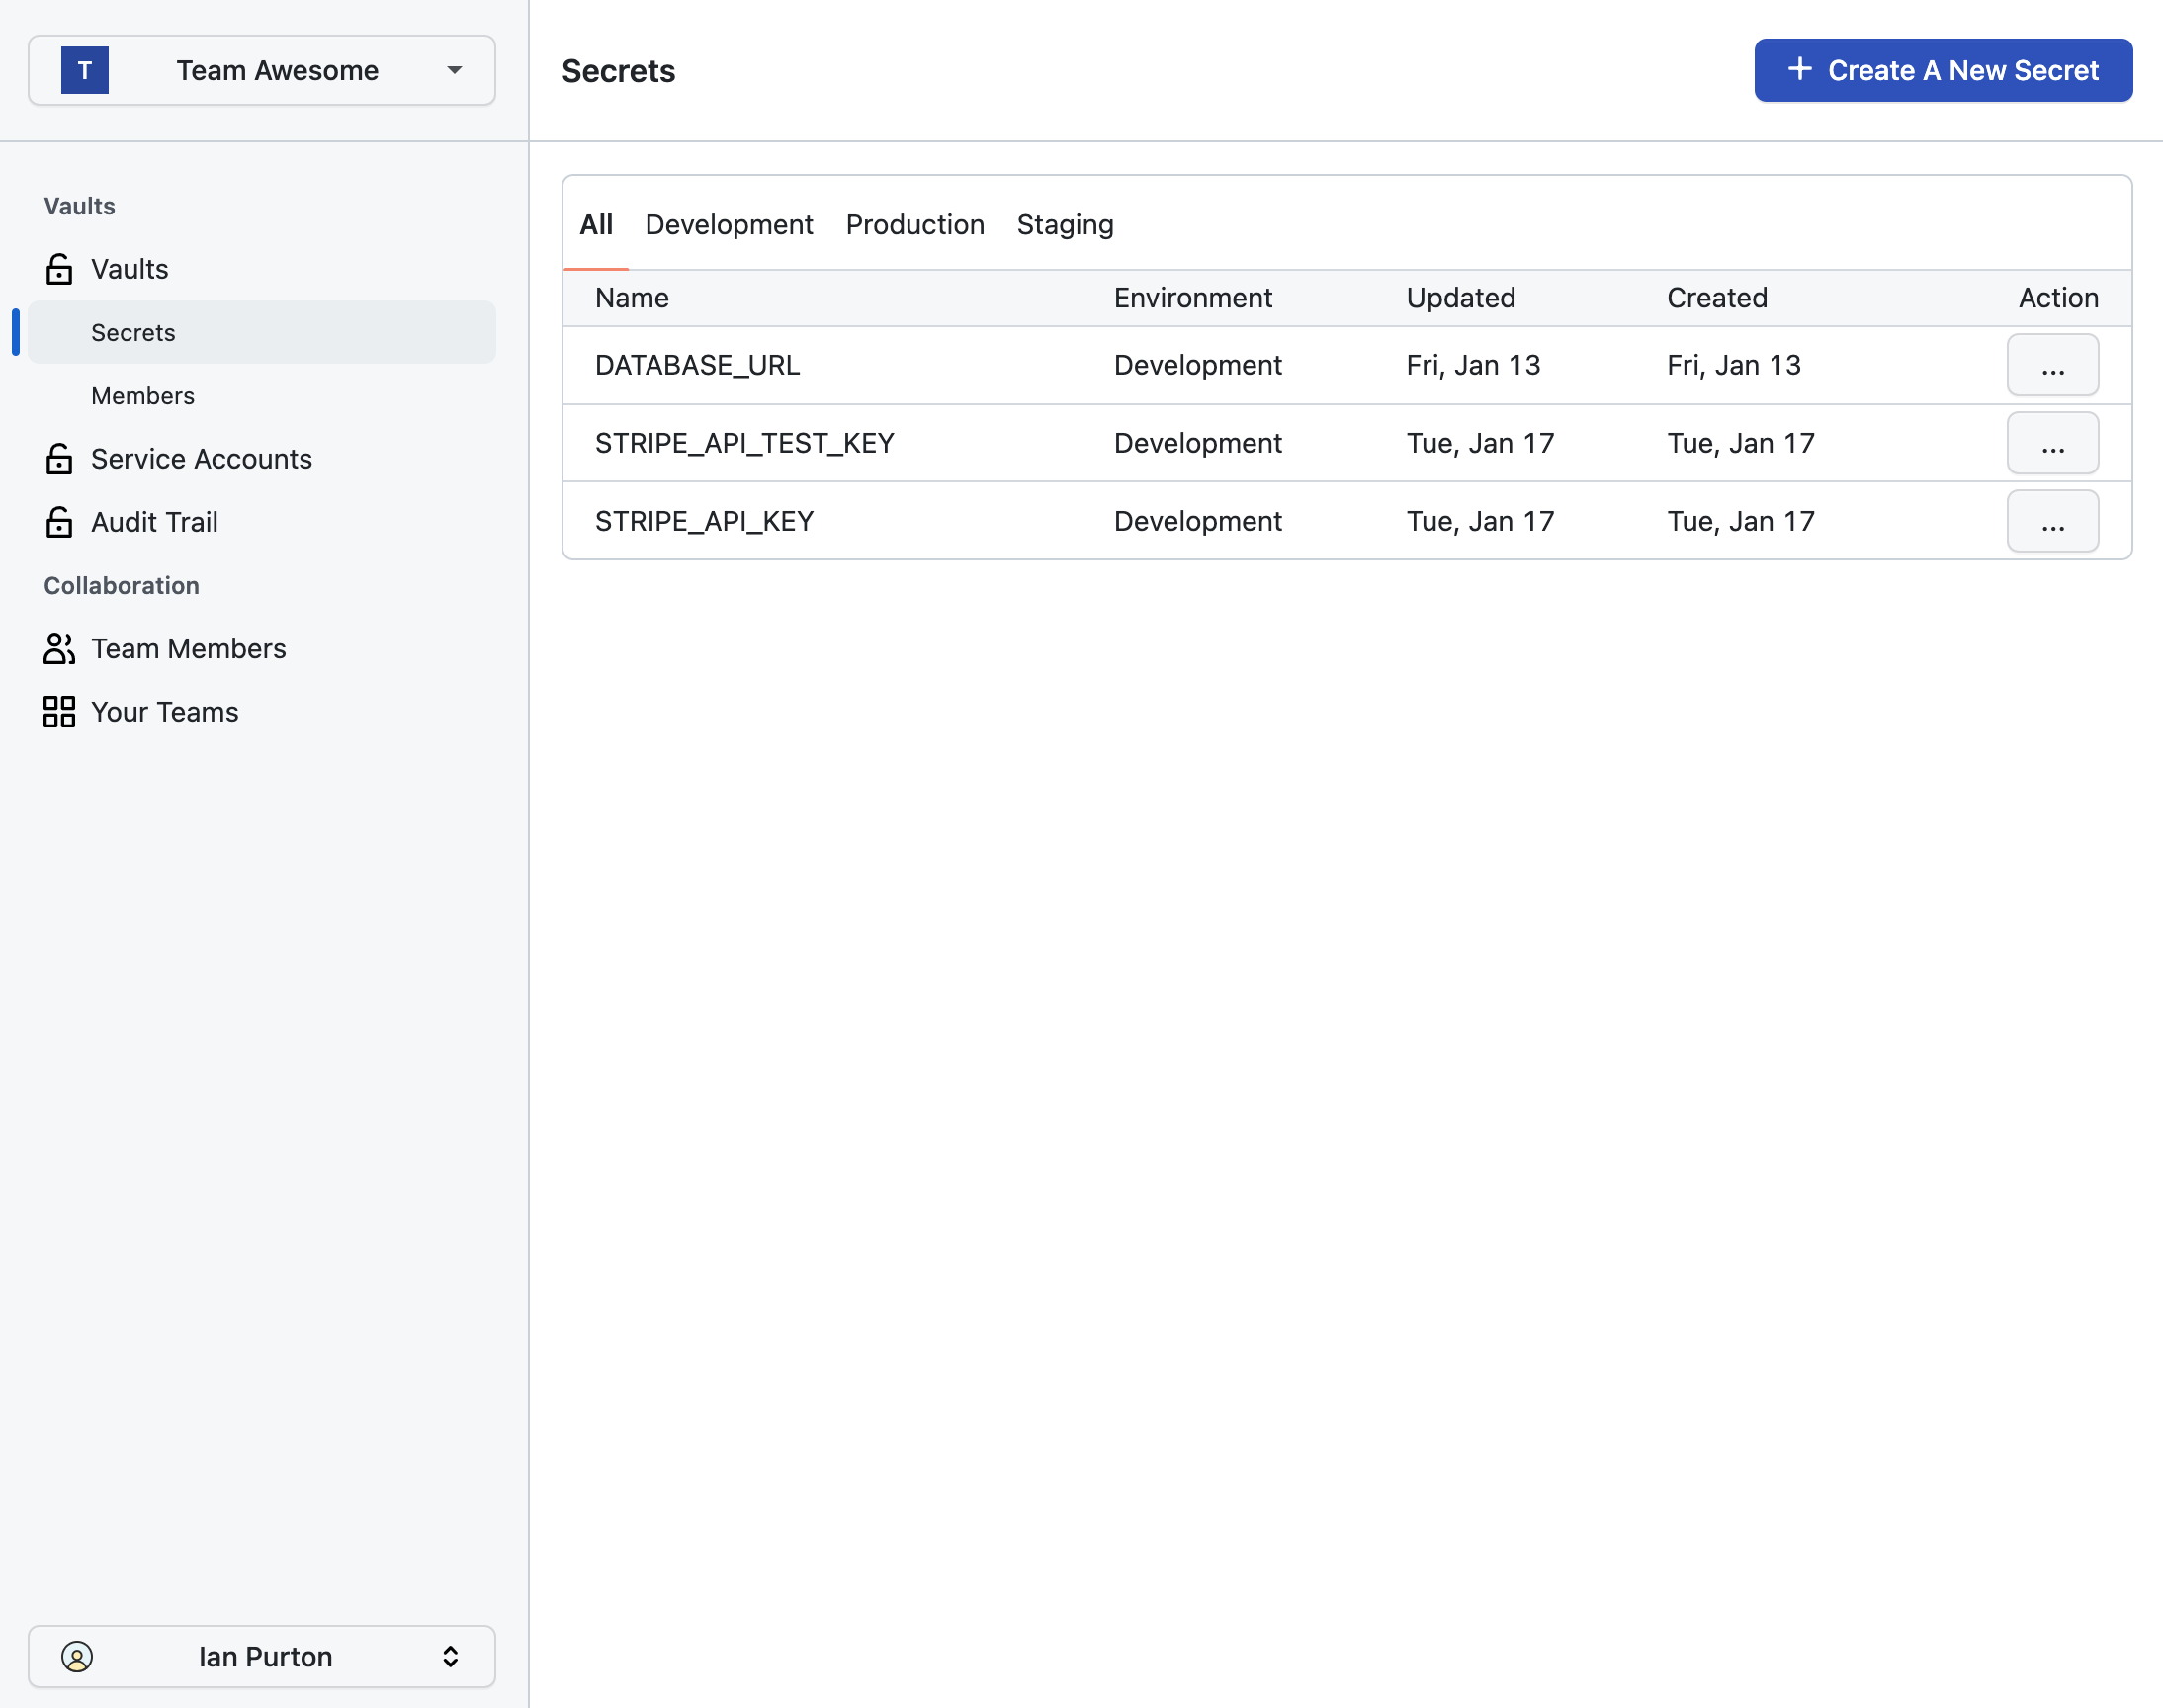The width and height of the screenshot is (2163, 1708).
Task: Open action menu for STRIPE_API_TEST_KEY
Action: [2052, 443]
